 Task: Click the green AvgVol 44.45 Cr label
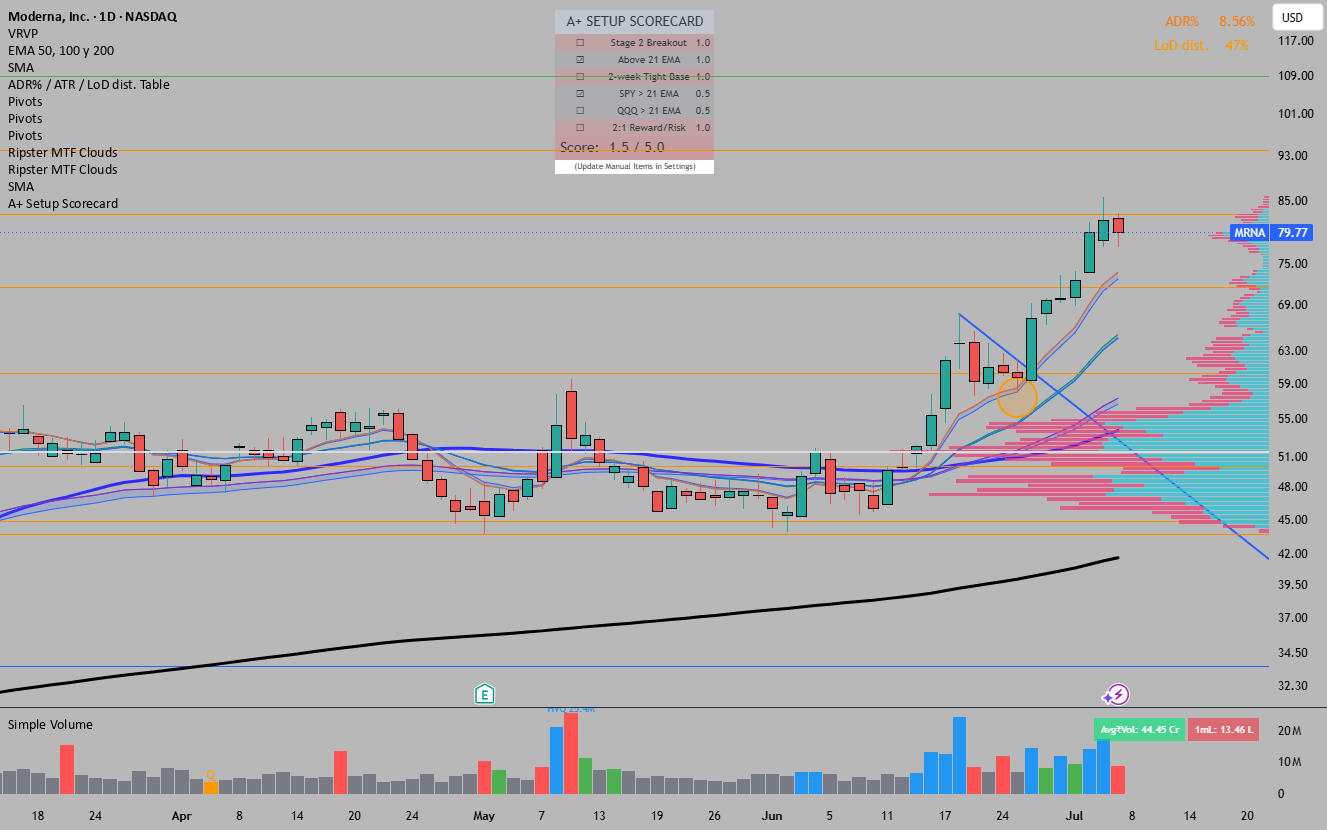[x=1140, y=730]
